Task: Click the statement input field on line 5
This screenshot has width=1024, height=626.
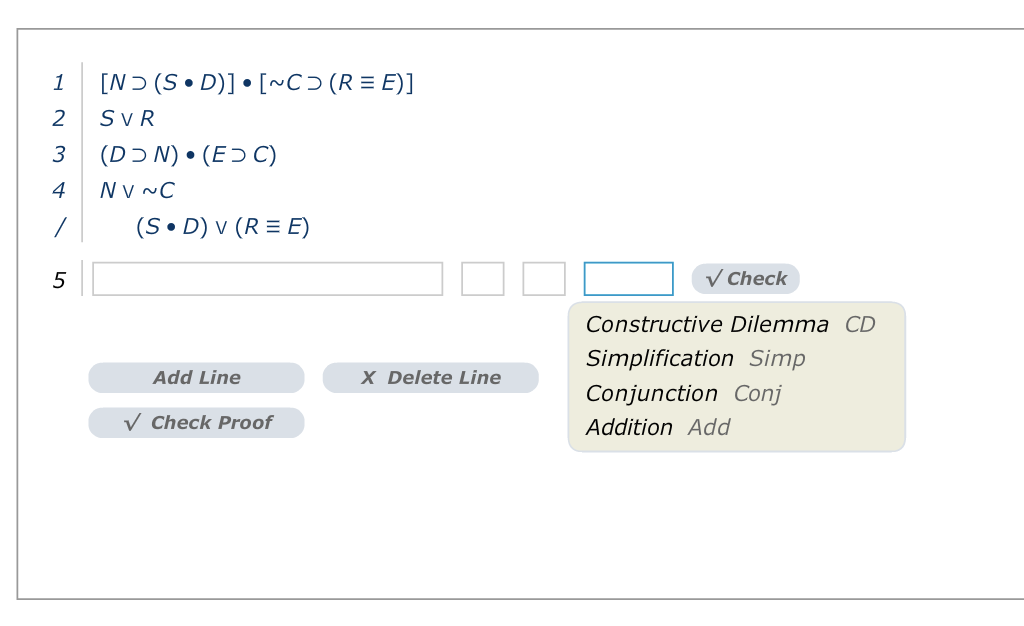Action: pyautogui.click(x=267, y=278)
